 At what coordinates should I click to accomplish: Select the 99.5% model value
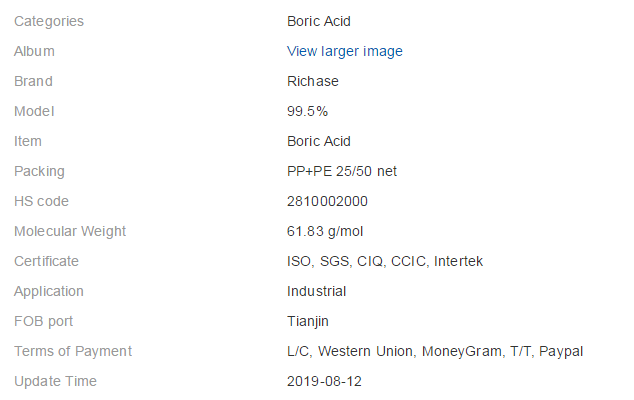tap(307, 111)
